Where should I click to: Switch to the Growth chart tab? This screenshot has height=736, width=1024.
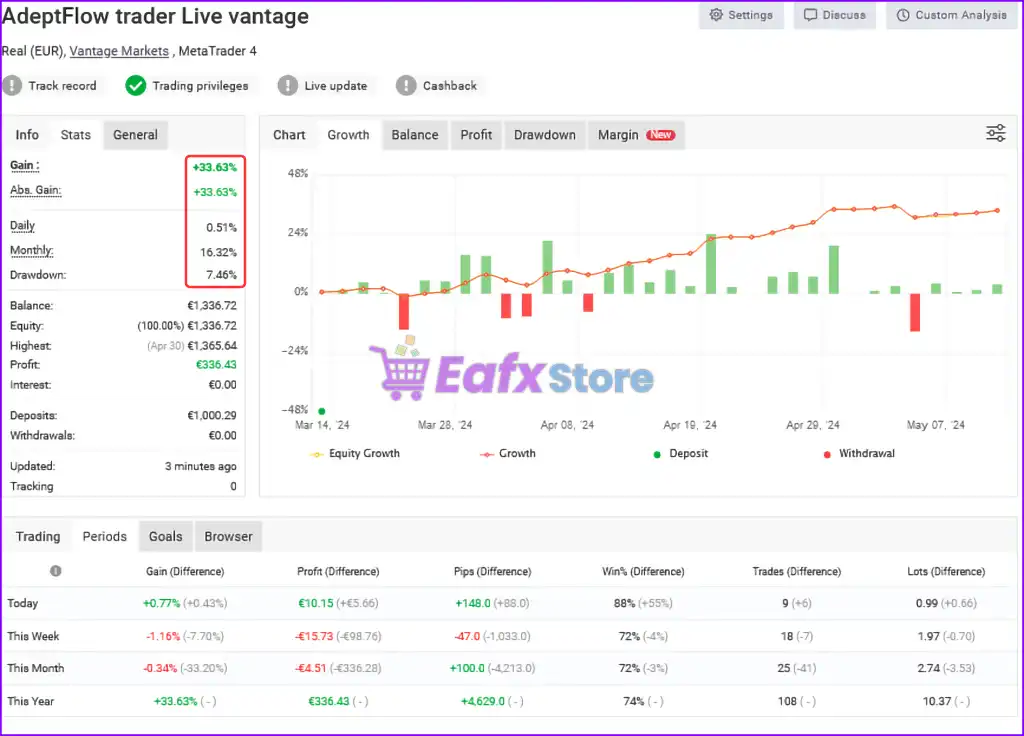[x=348, y=135]
